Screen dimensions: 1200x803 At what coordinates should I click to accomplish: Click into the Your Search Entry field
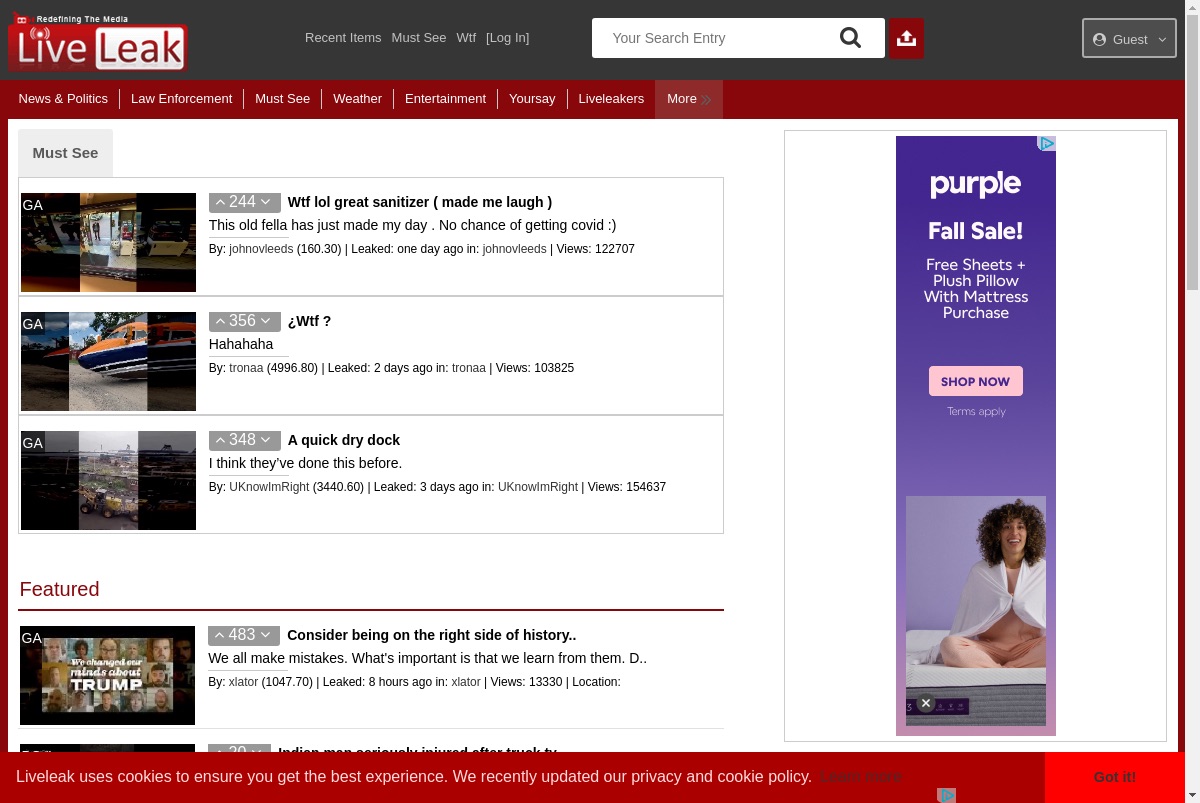[x=715, y=38]
